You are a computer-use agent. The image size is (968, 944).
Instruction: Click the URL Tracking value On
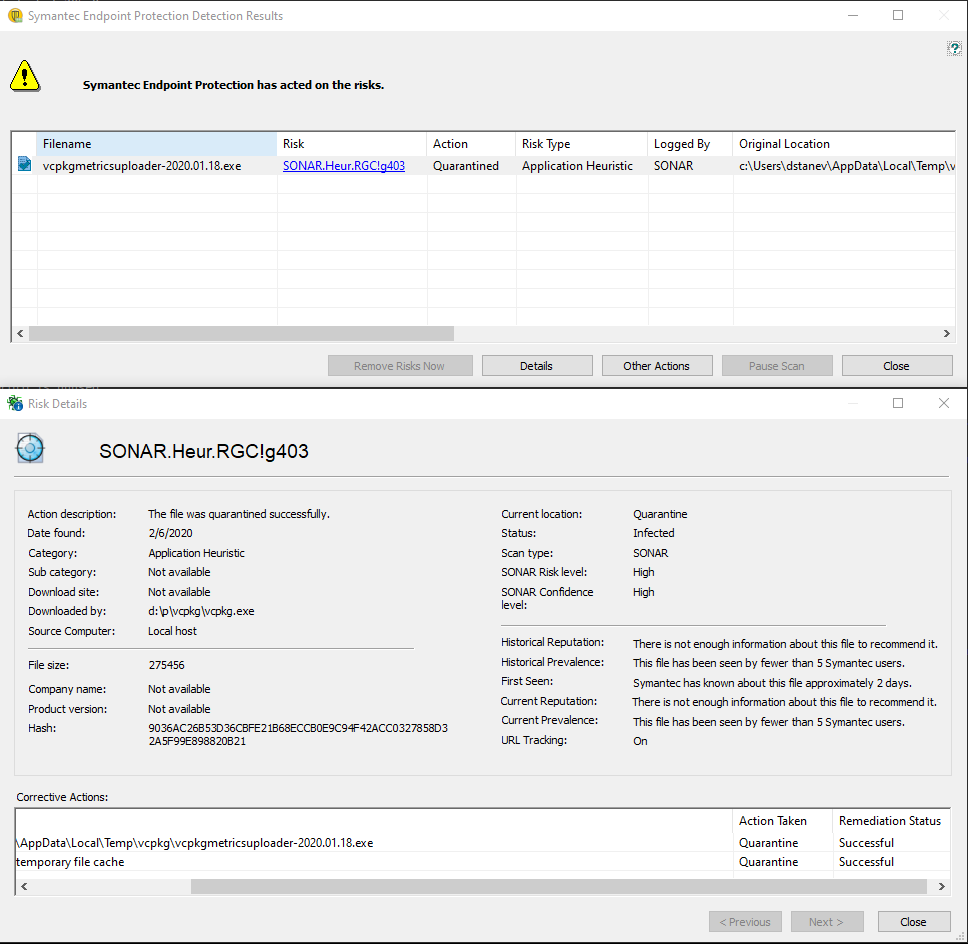[x=640, y=741]
